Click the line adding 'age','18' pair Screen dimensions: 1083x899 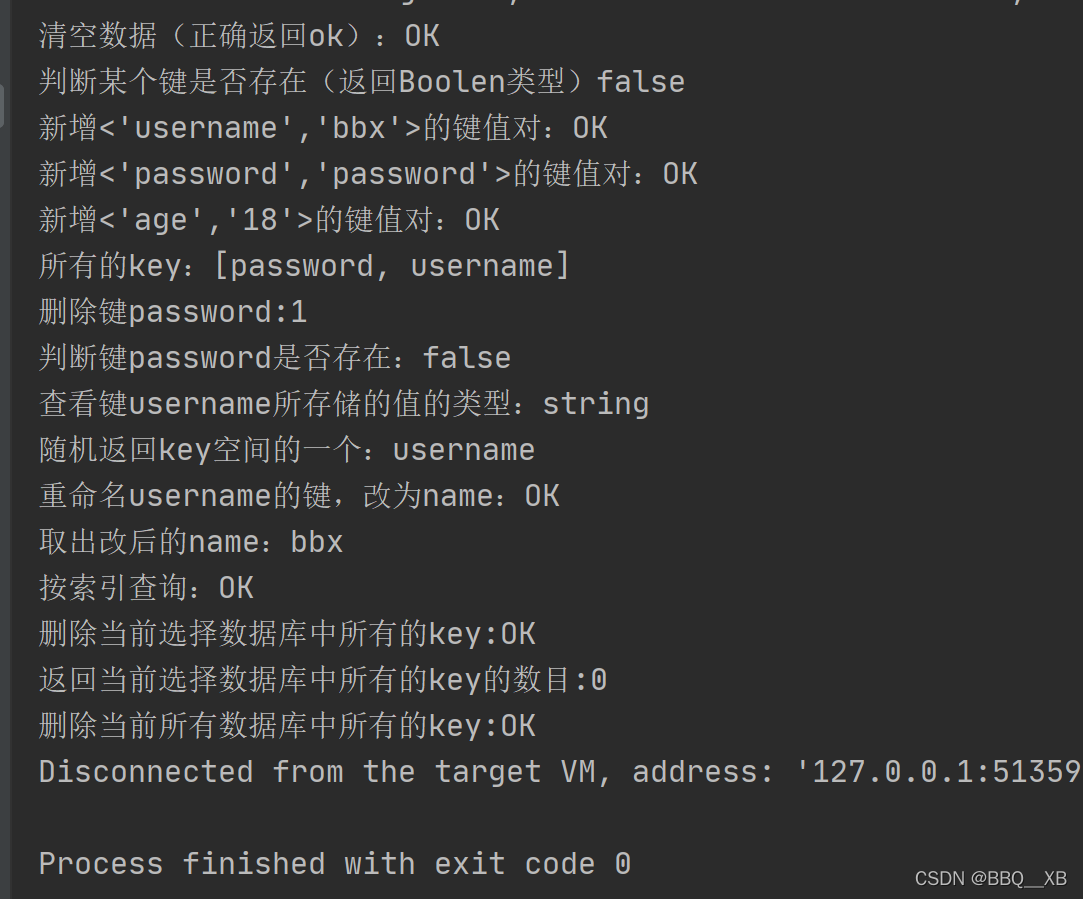pyautogui.click(x=268, y=220)
